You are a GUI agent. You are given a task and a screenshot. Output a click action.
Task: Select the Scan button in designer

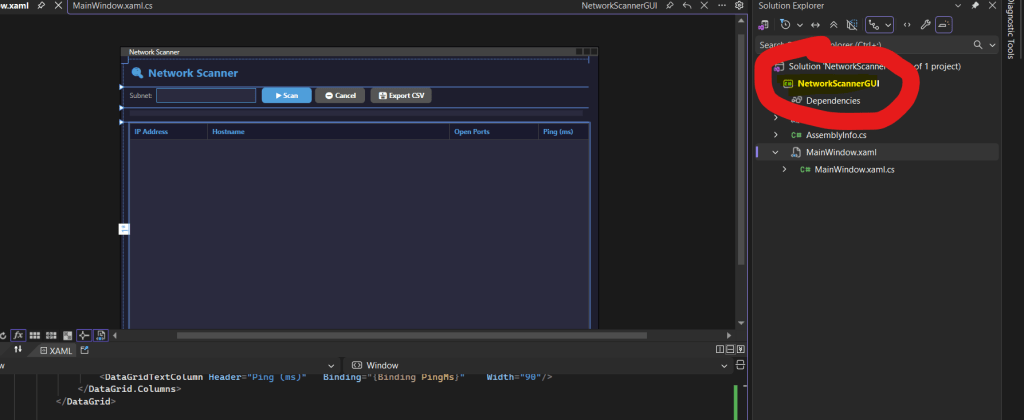coord(286,96)
